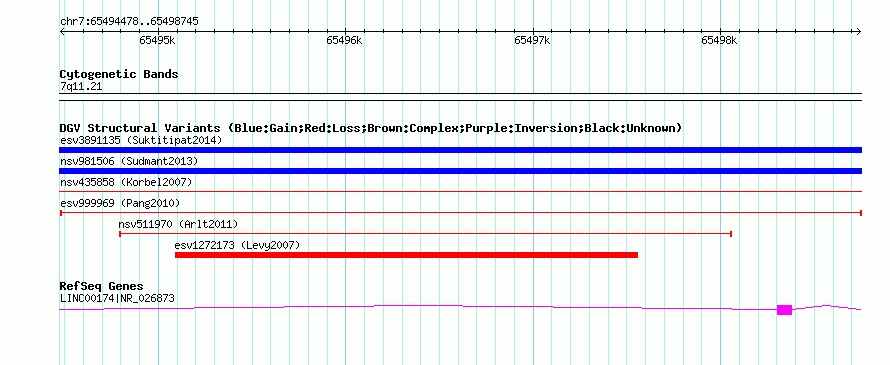Open the nsv435858 (Korbel2007) label
Viewport: 890px width, 365px height.
tap(126, 182)
